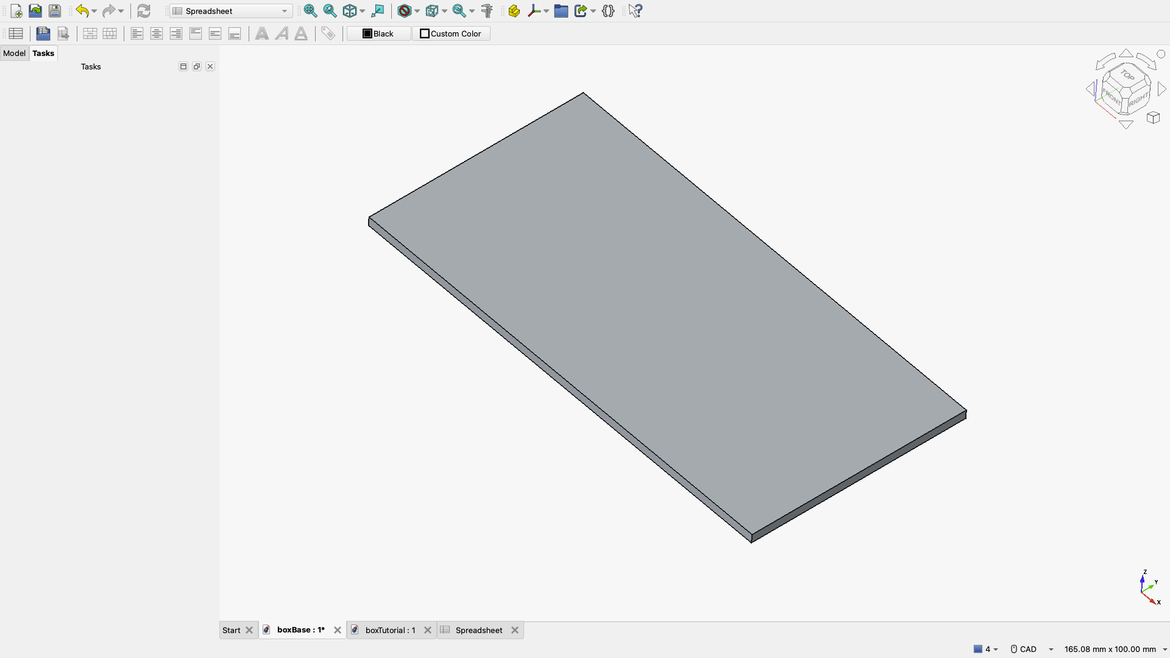Open the Set Alias tool
Screen dimensions: 1170x658
(x=329, y=33)
